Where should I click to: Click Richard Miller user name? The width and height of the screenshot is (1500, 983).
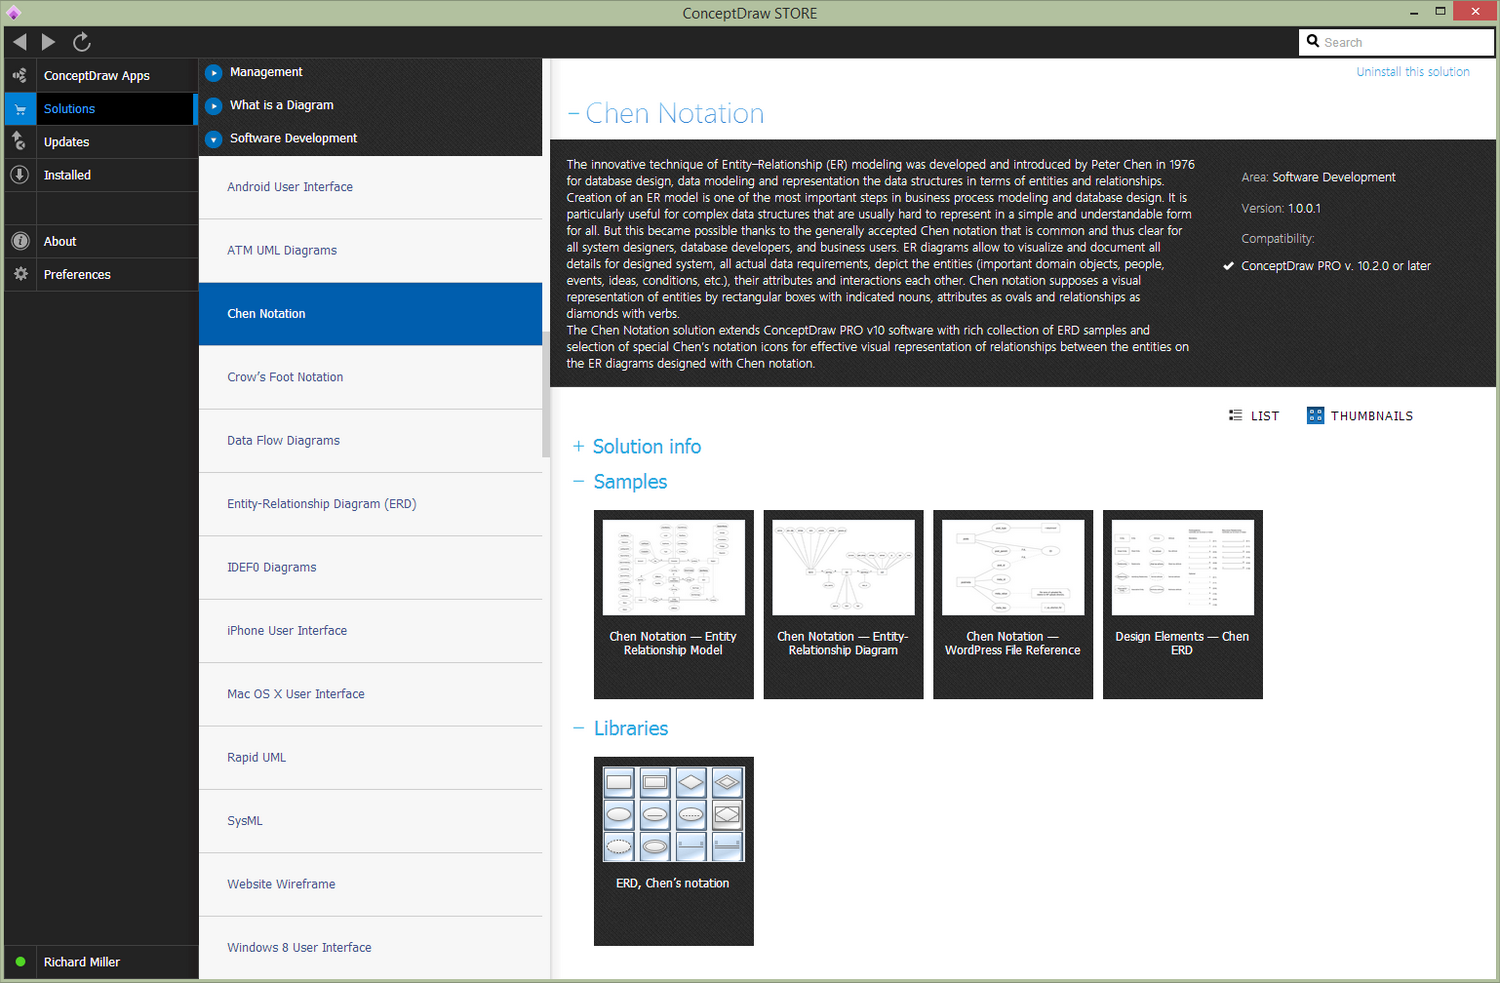(x=82, y=962)
